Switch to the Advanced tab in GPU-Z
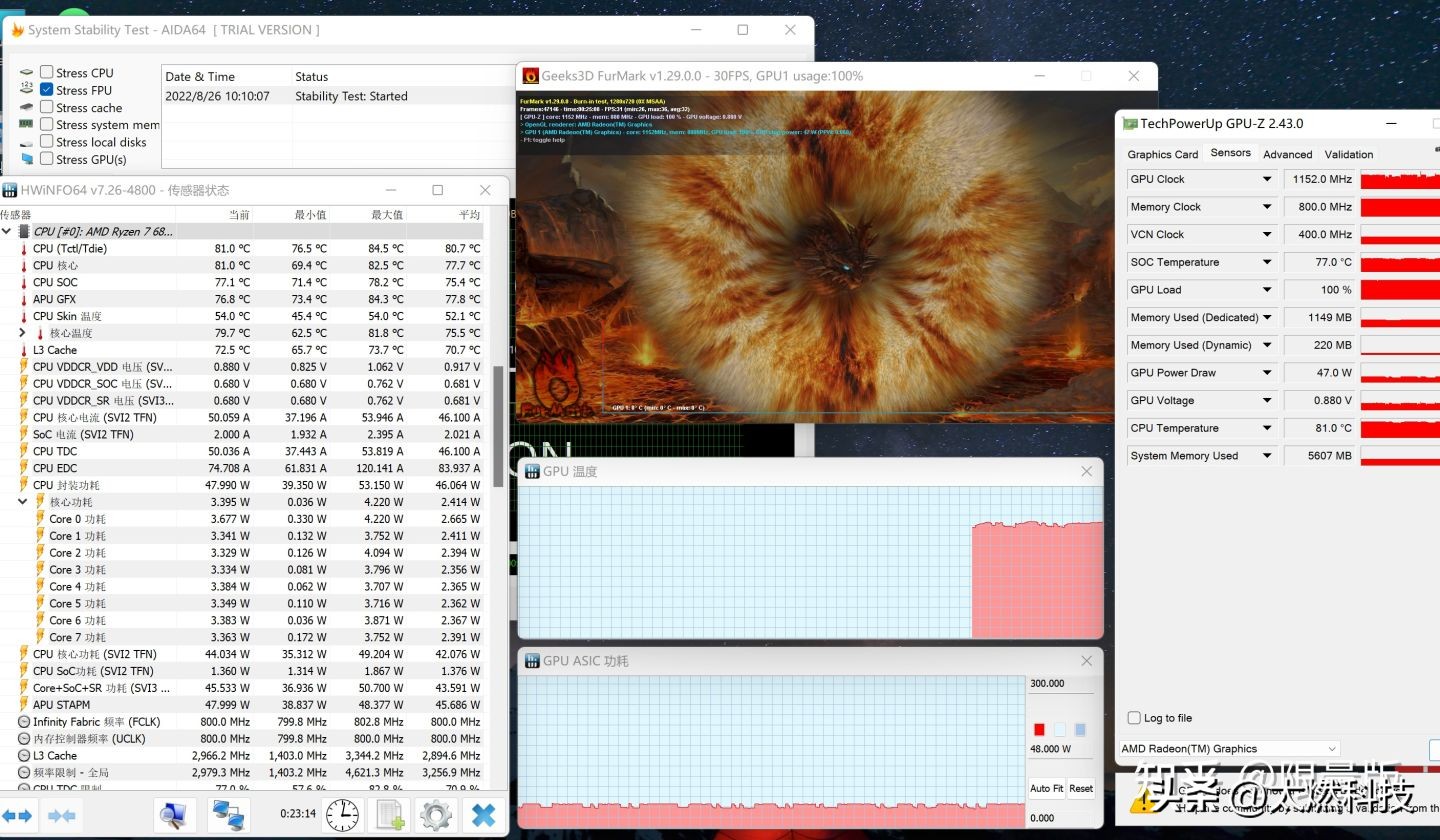Viewport: 1440px width, 840px height. [1287, 154]
